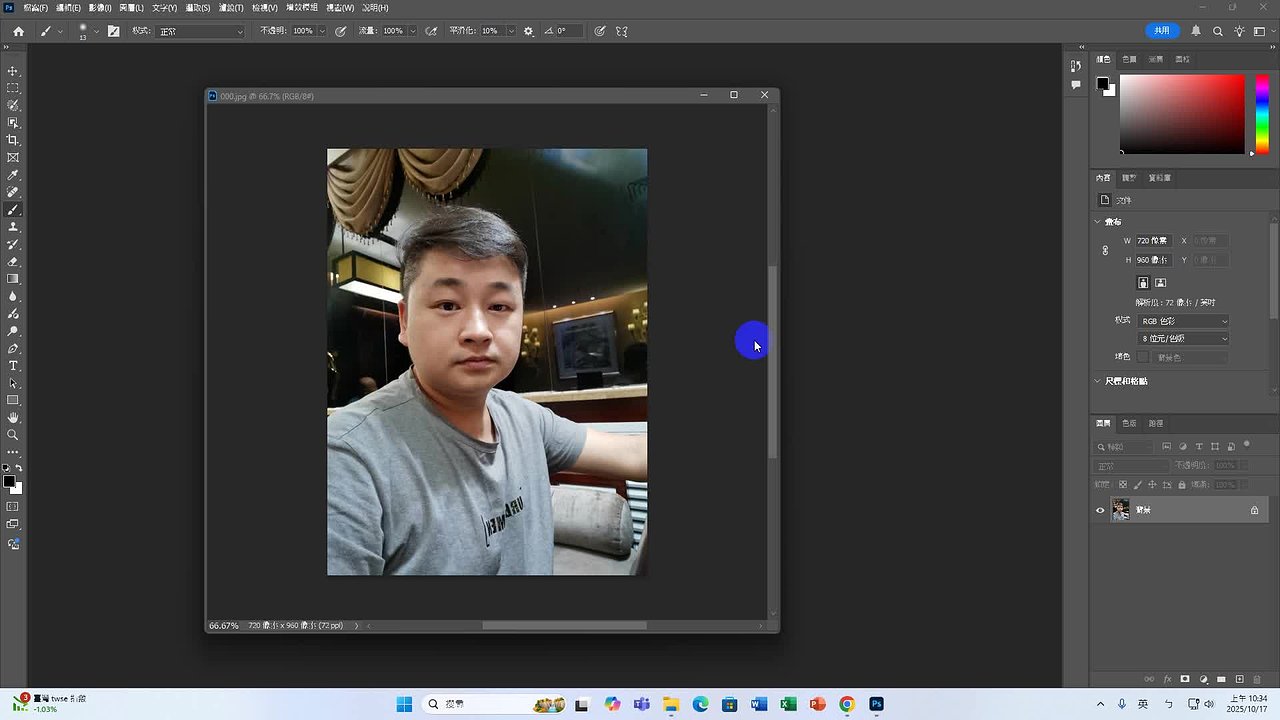The height and width of the screenshot is (720, 1280).
Task: Activate the Zoom magnifier tool
Action: [13, 435]
